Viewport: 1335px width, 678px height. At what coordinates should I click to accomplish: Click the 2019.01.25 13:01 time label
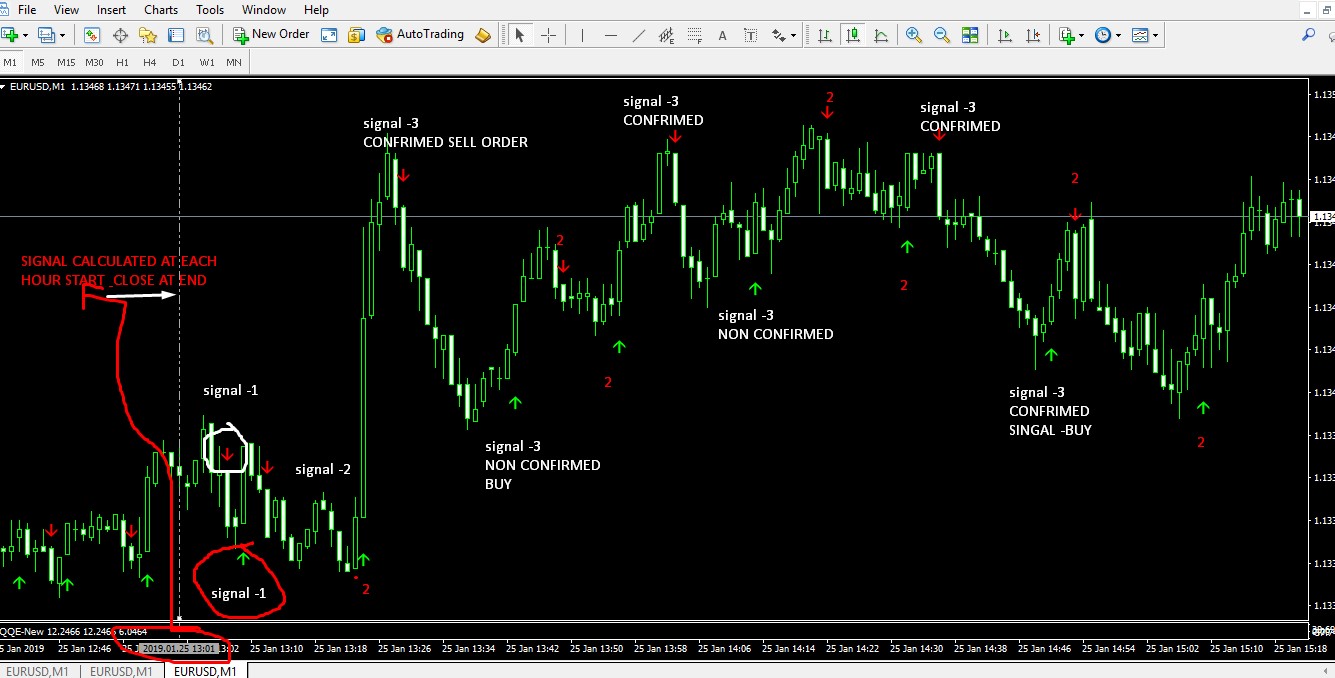click(x=178, y=648)
